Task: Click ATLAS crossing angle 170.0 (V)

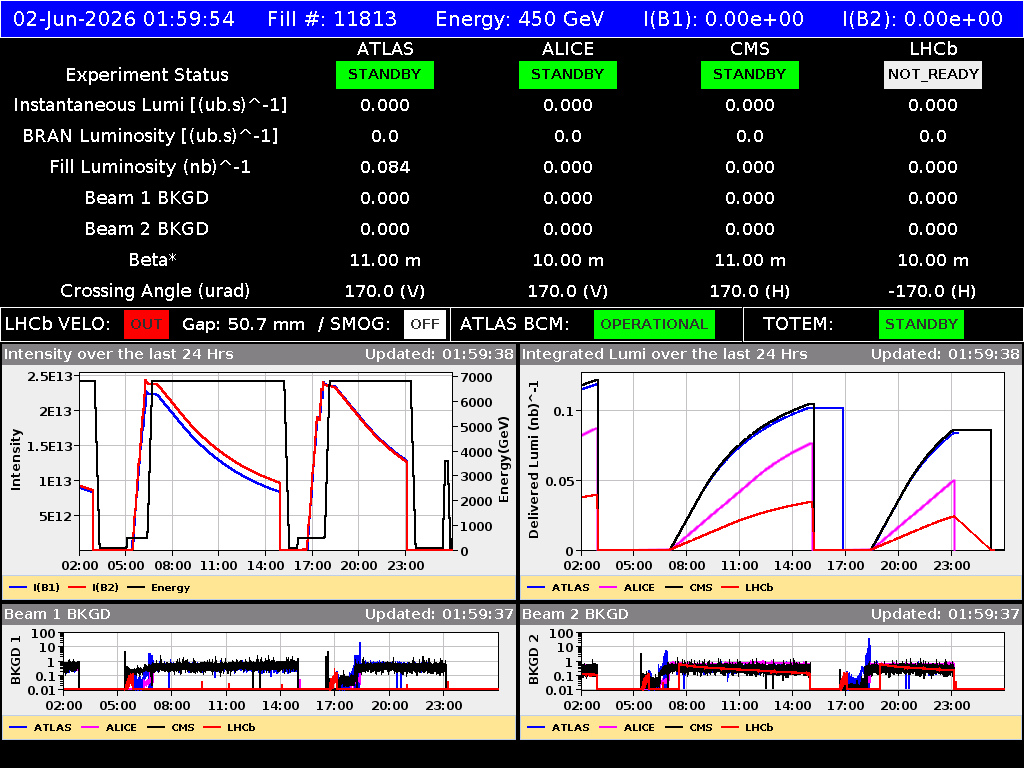Action: point(385,291)
